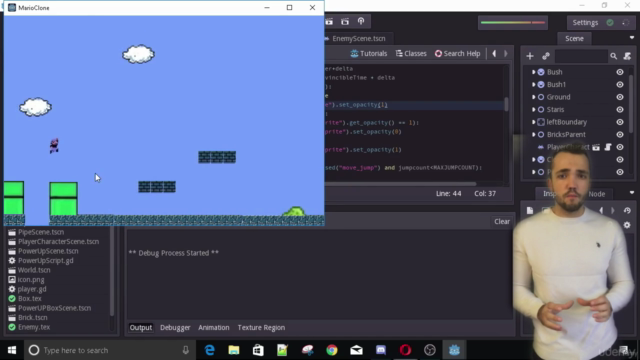
Task: Select player.gd in the file list
Action: pyautogui.click(x=32, y=289)
